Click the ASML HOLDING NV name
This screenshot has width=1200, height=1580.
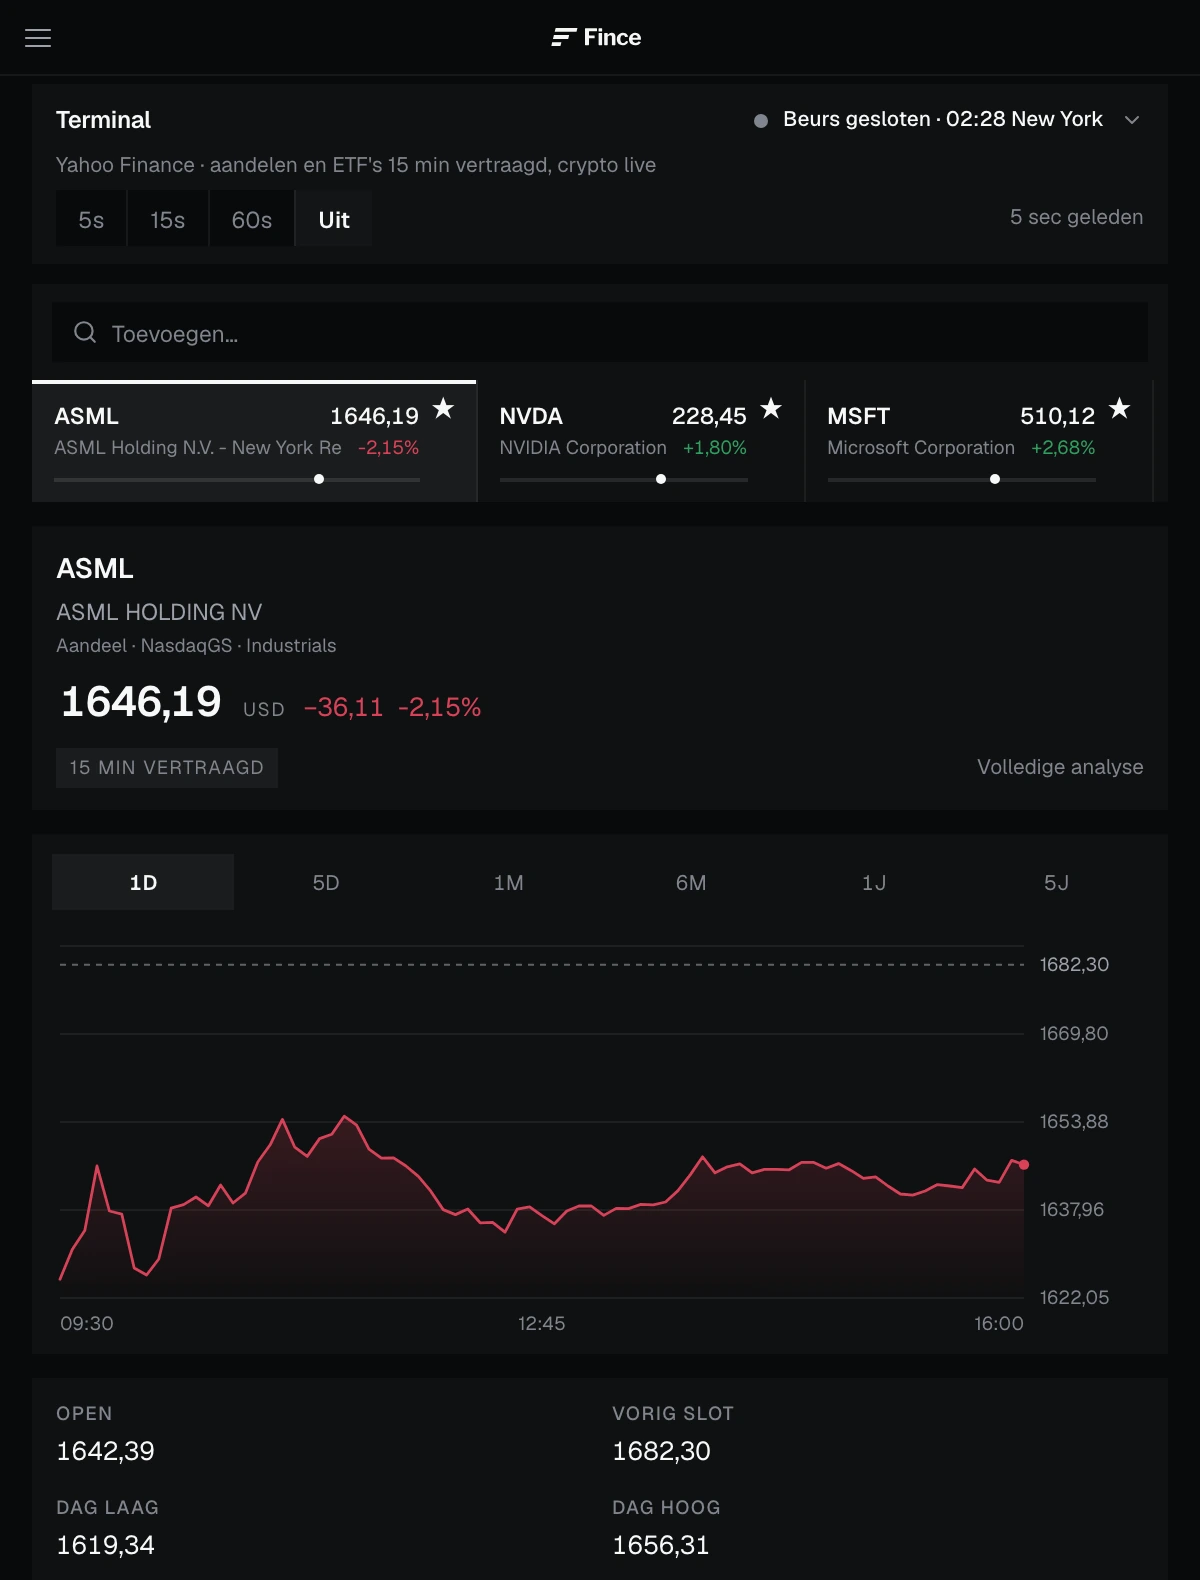pyautogui.click(x=159, y=612)
